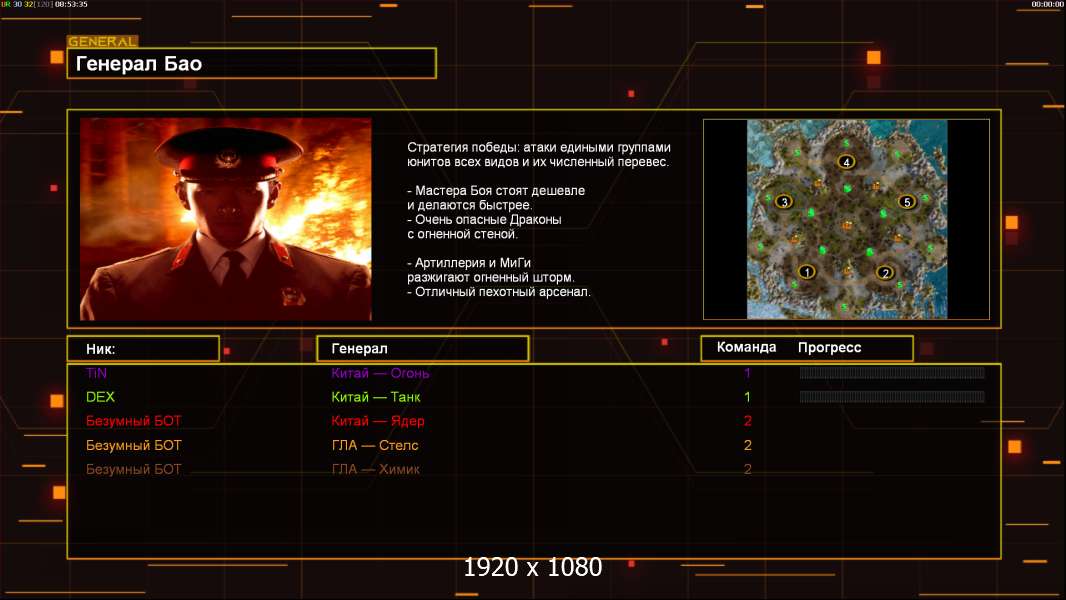This screenshot has height=600, width=1066.
Task: Click the "Артиллерия и МиГи" line
Action: pos(469,263)
